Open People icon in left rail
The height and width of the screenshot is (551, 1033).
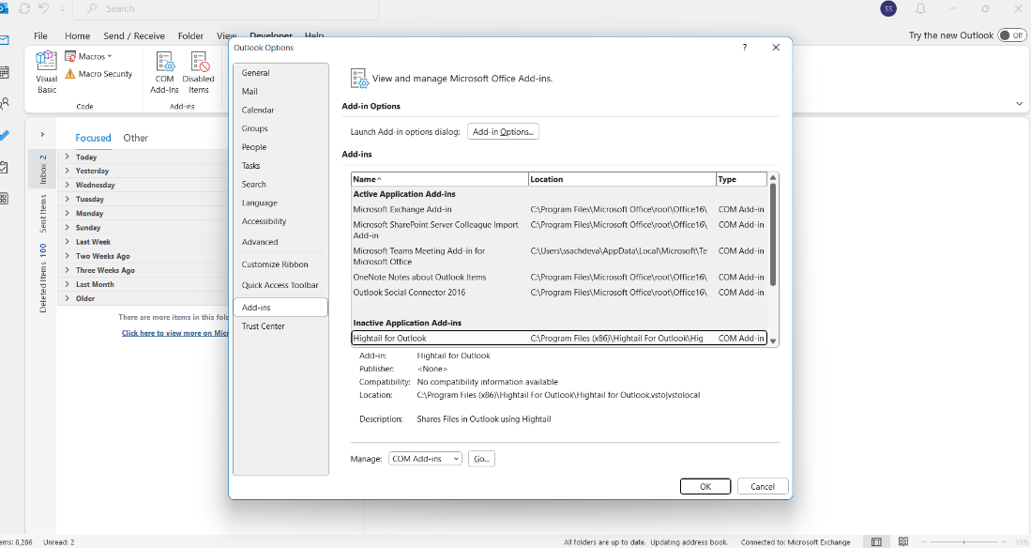4,103
